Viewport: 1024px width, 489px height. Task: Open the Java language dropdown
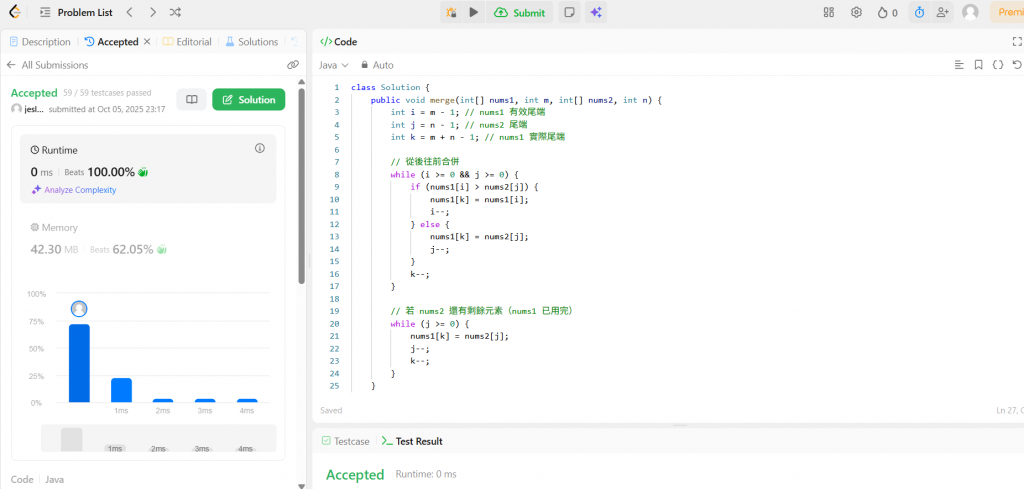coord(334,65)
